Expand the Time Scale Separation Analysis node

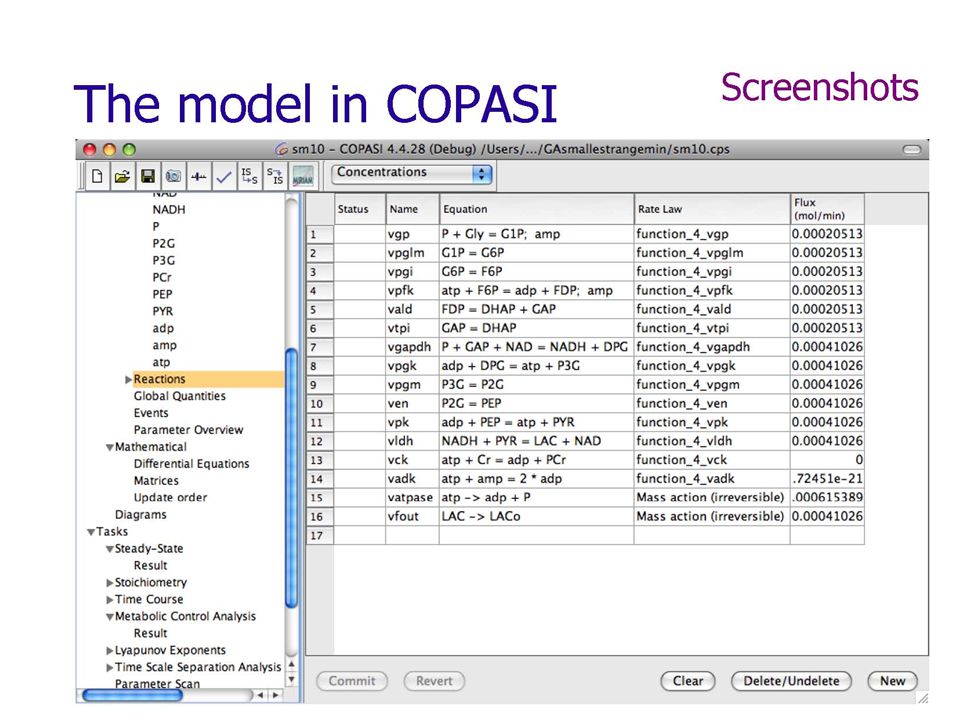coord(110,668)
